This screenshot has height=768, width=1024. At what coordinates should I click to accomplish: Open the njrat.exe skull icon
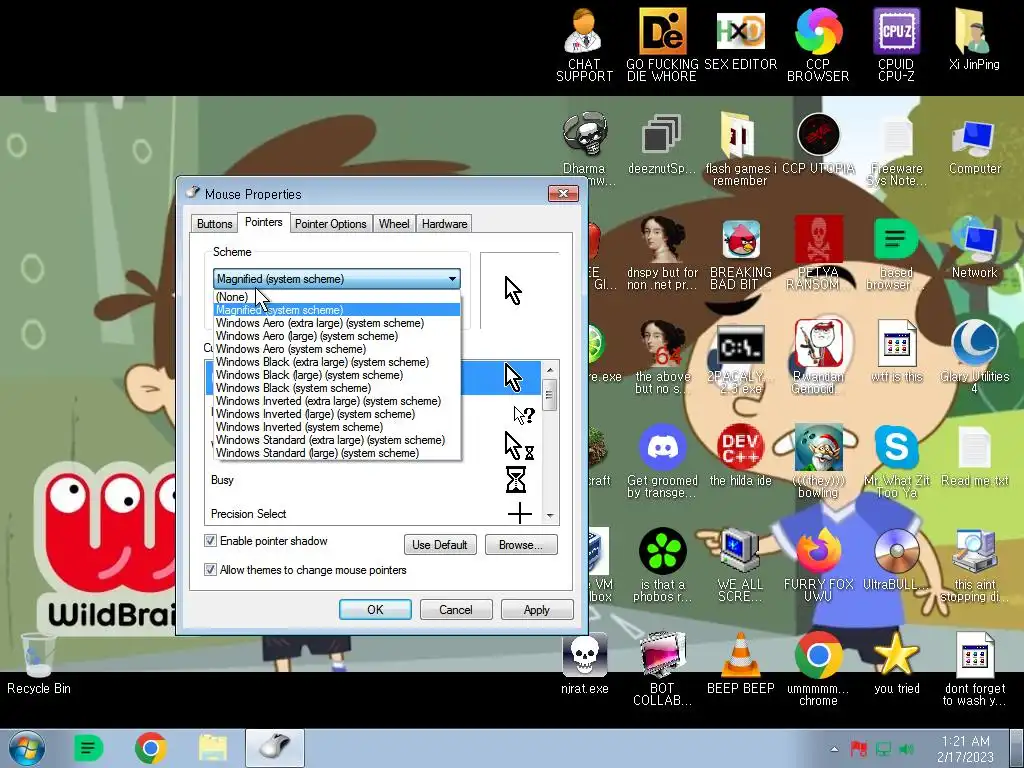click(x=584, y=664)
